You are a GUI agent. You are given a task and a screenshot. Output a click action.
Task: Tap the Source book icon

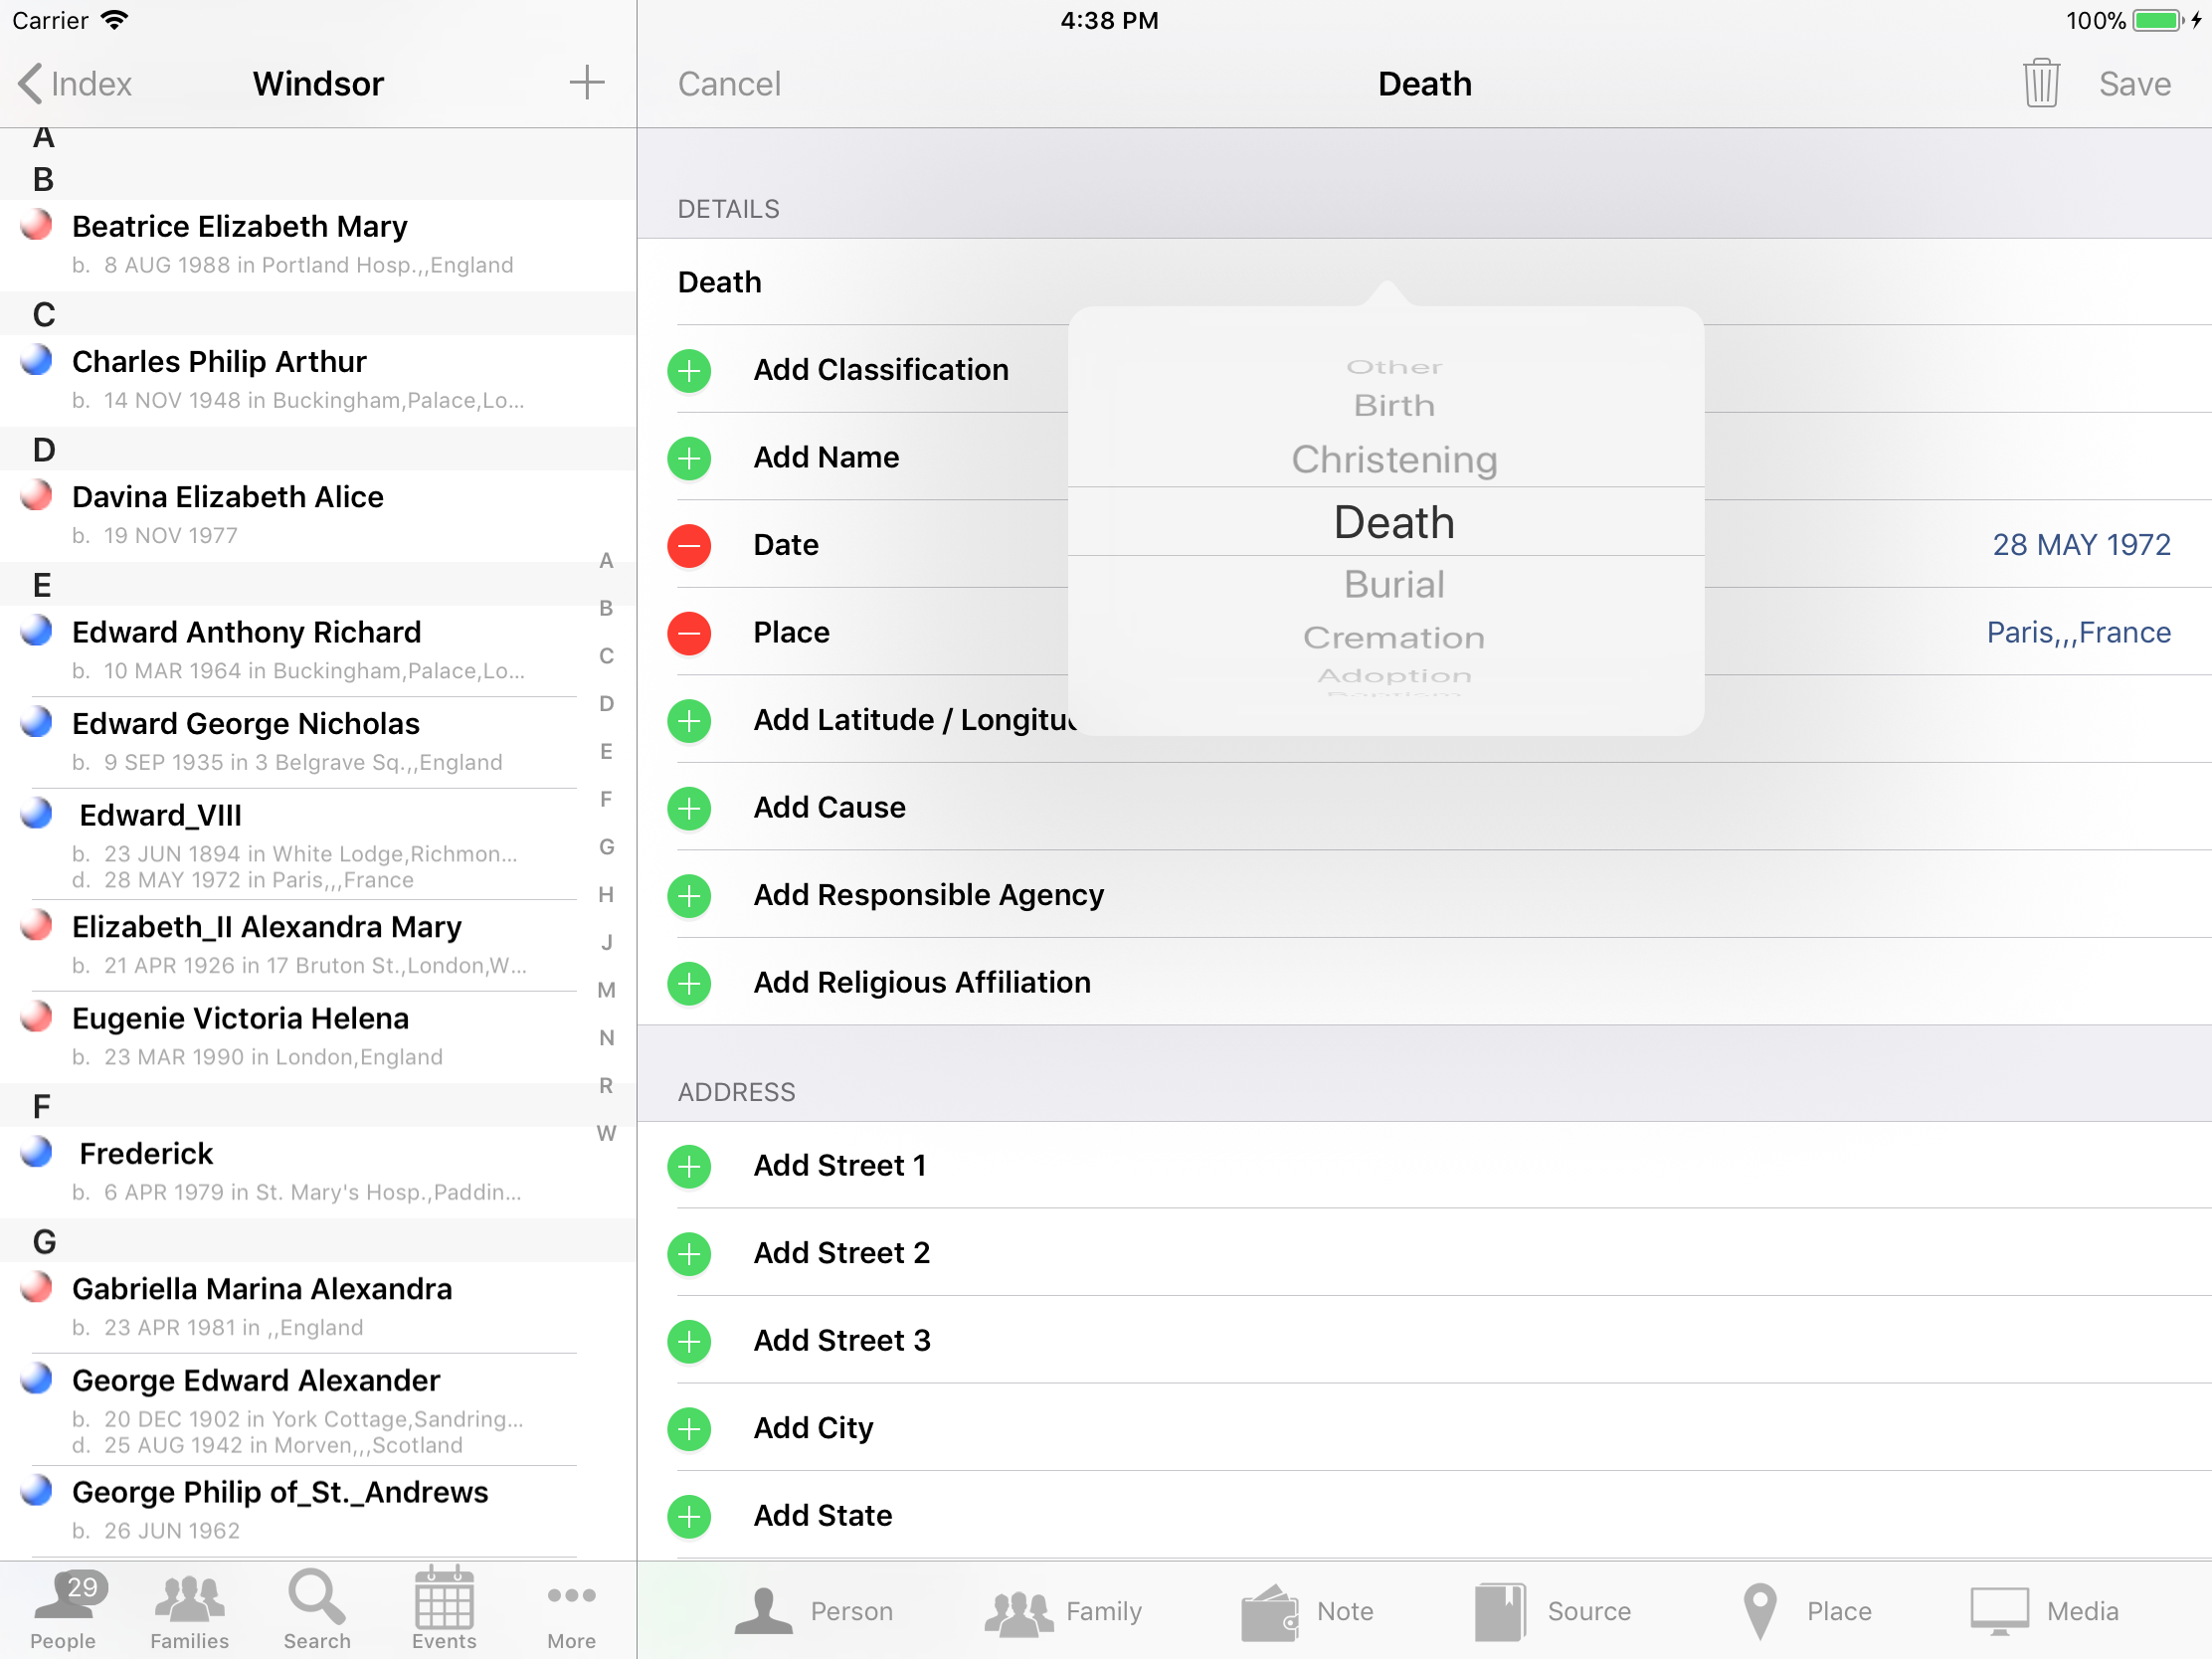pyautogui.click(x=1500, y=1611)
